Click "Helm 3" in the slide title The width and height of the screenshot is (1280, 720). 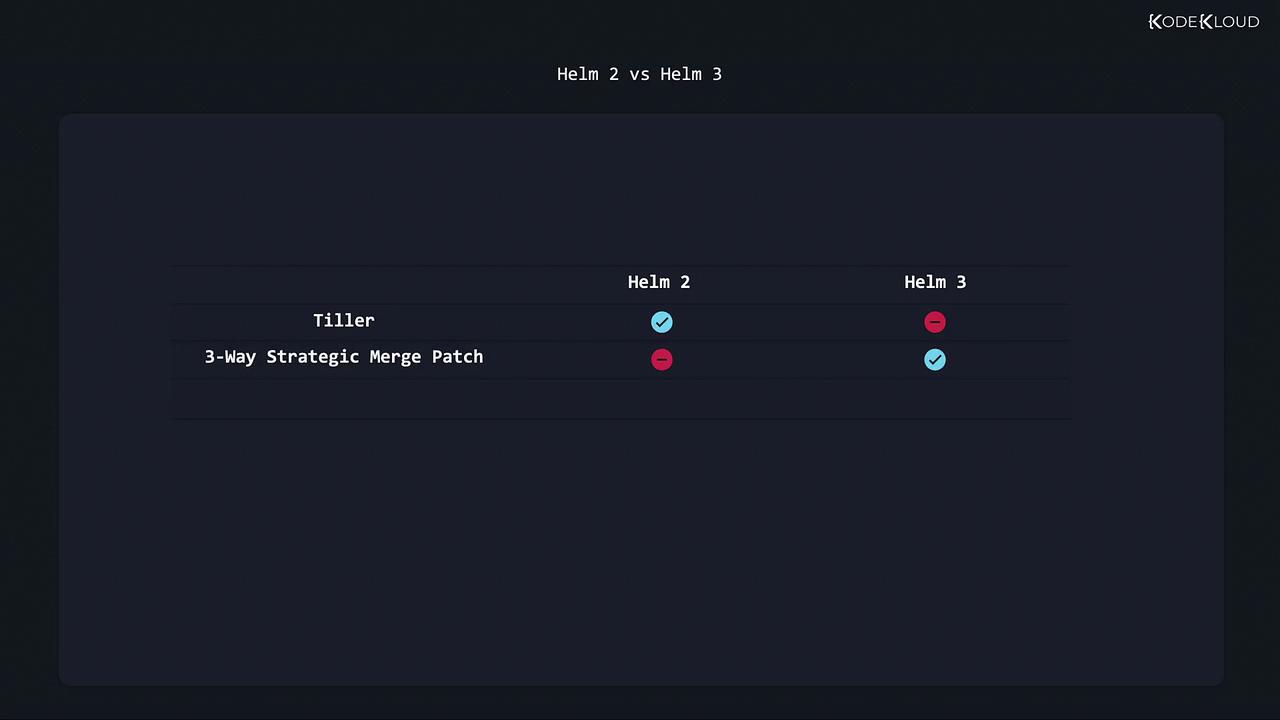pyautogui.click(x=691, y=74)
